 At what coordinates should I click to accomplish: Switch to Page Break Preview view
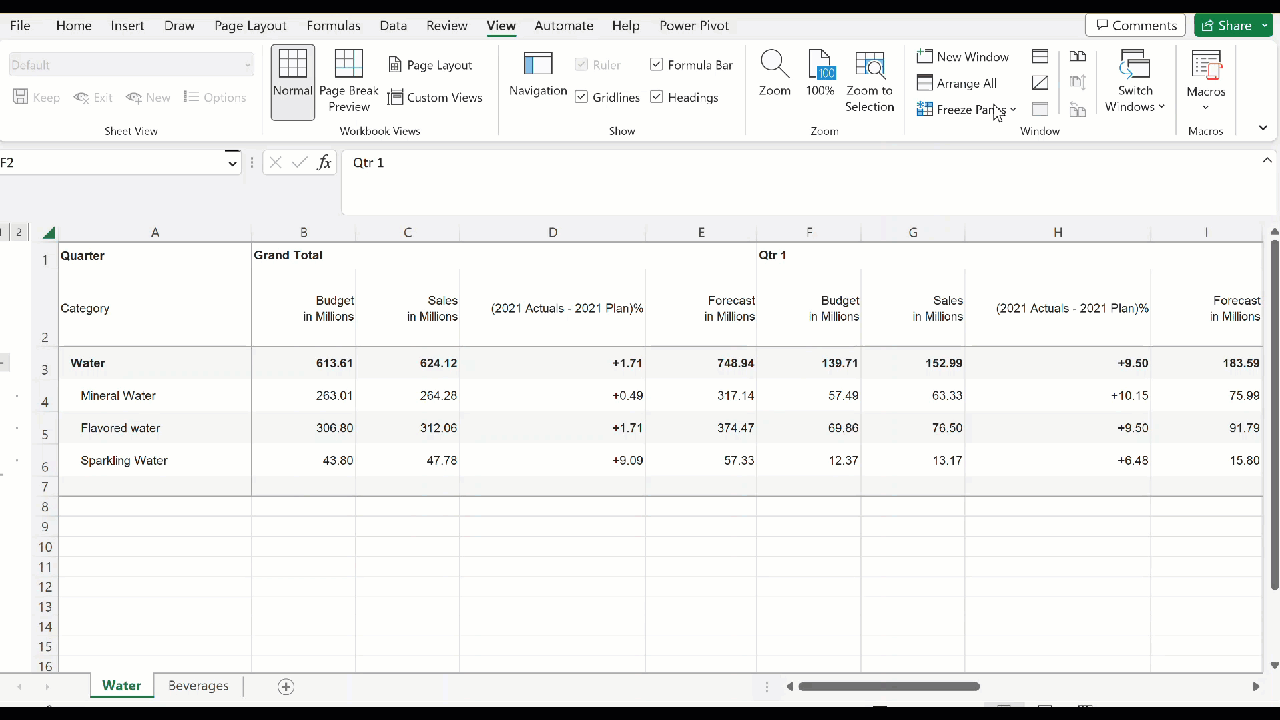click(348, 80)
